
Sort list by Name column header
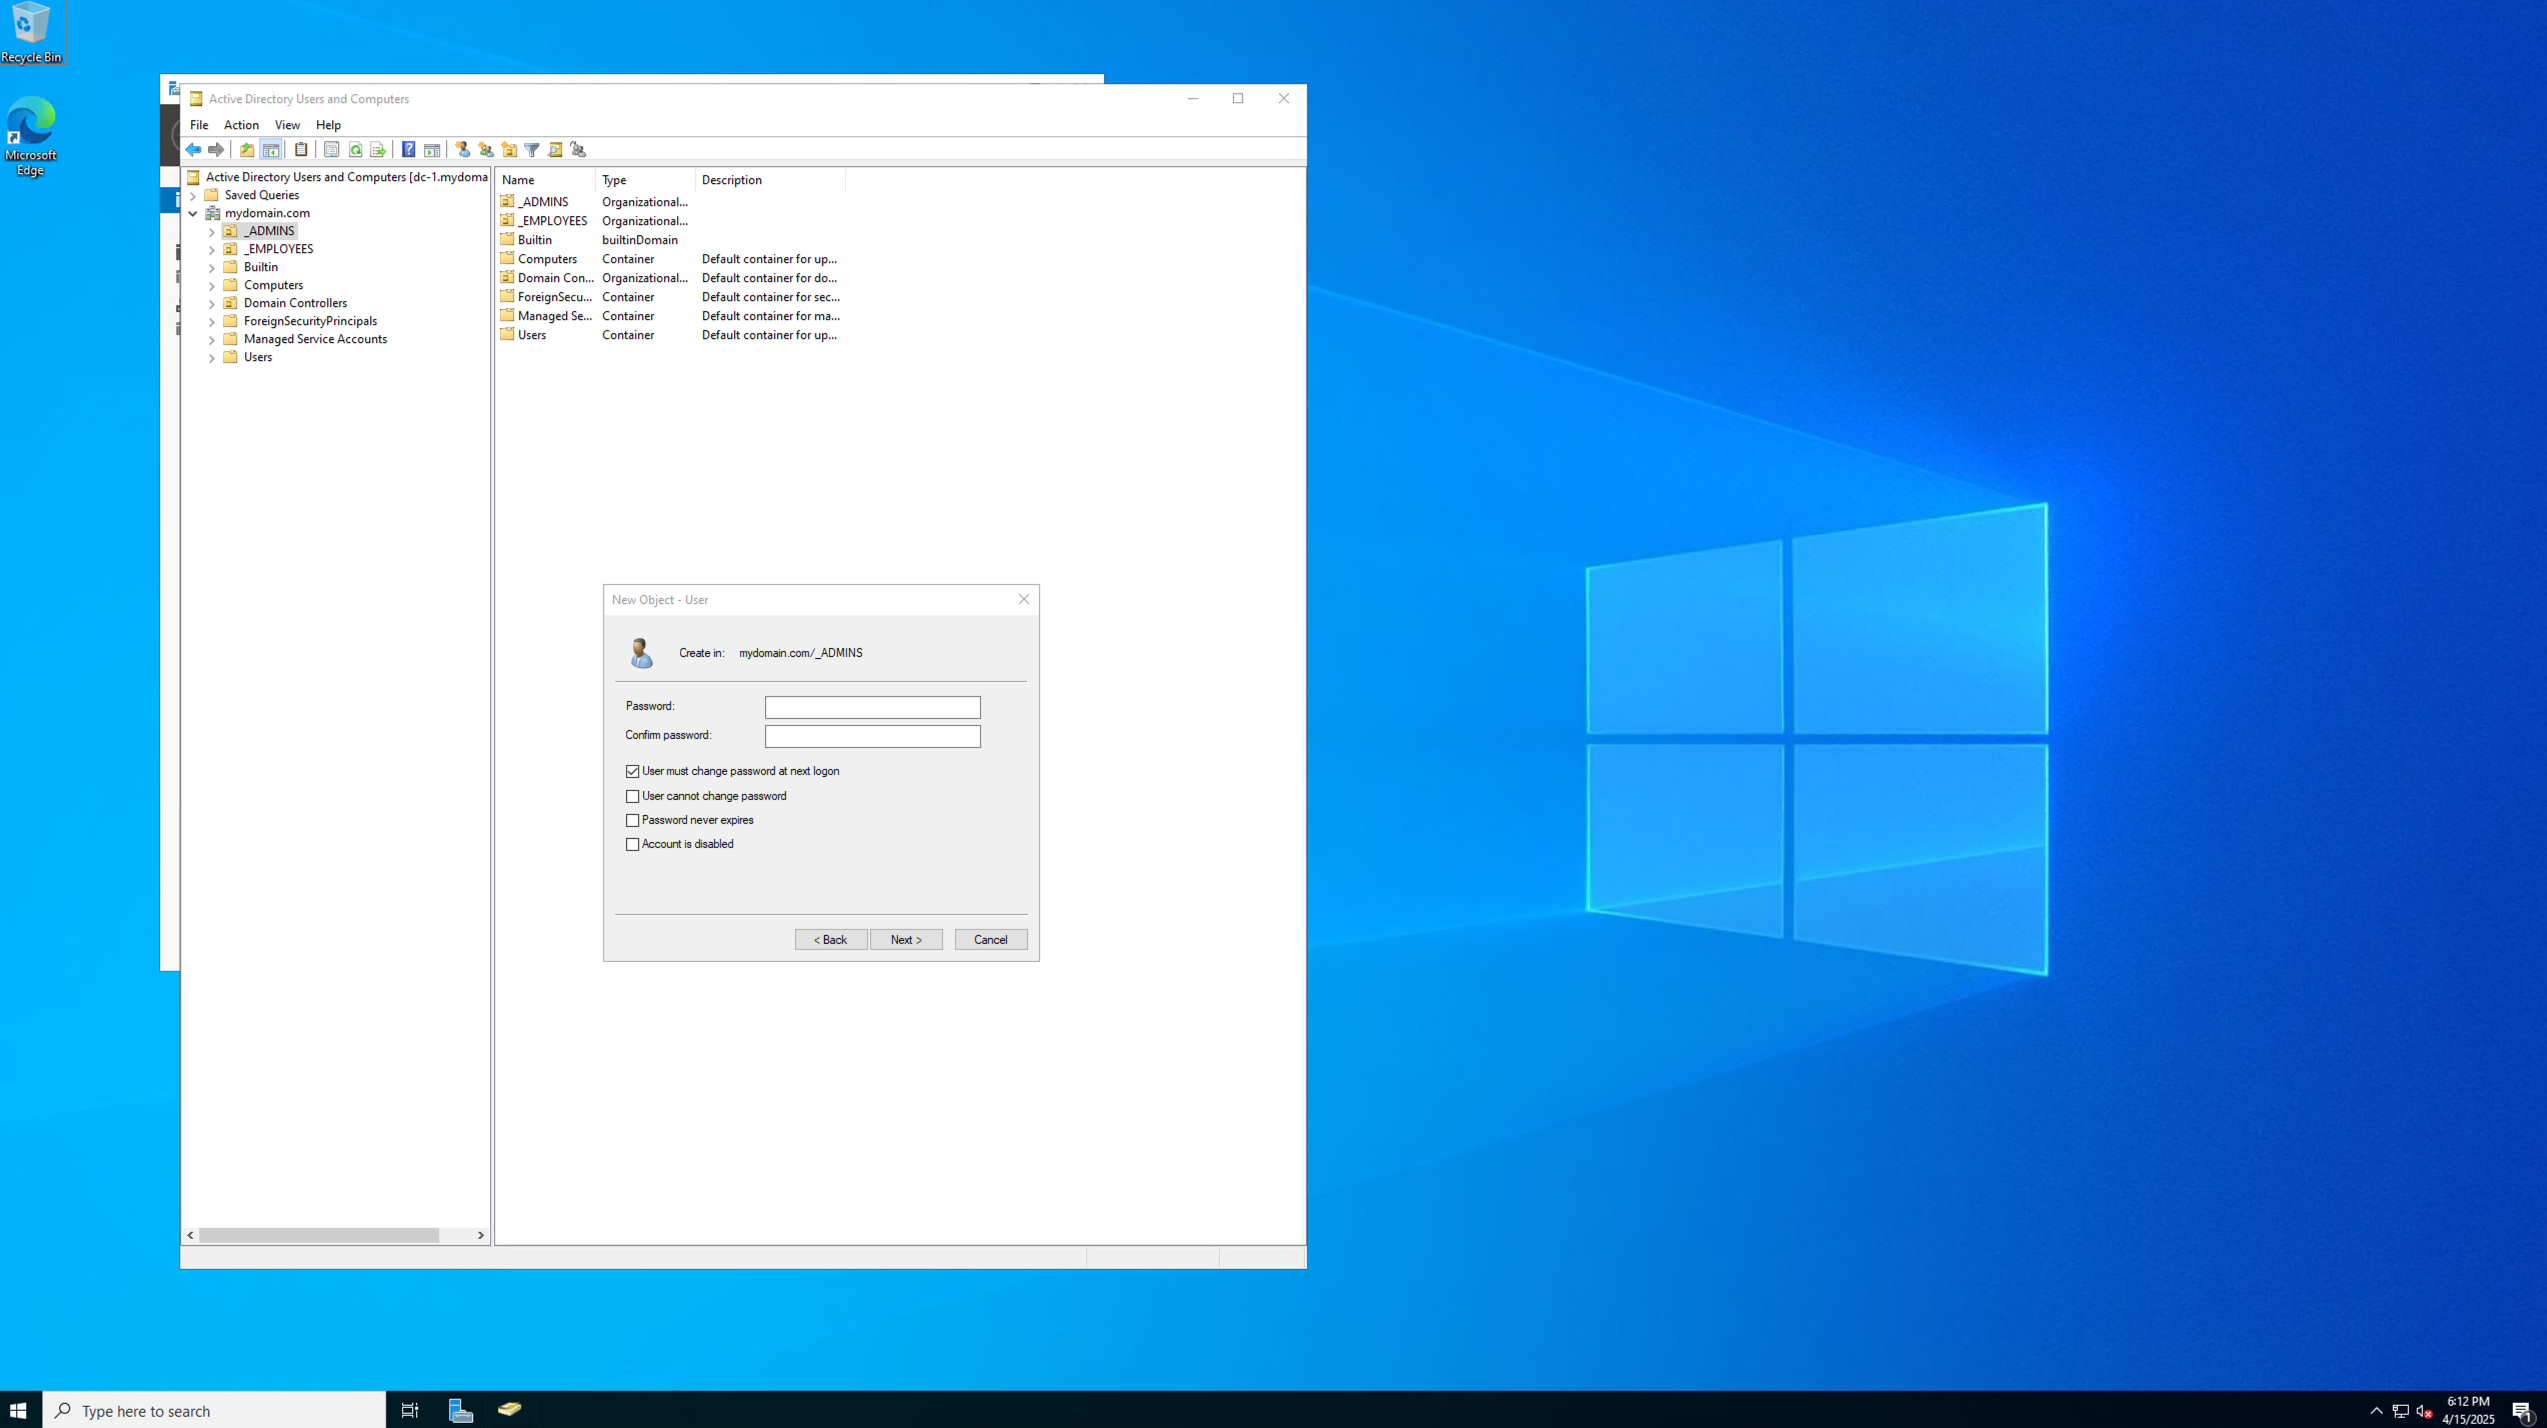[x=546, y=180]
